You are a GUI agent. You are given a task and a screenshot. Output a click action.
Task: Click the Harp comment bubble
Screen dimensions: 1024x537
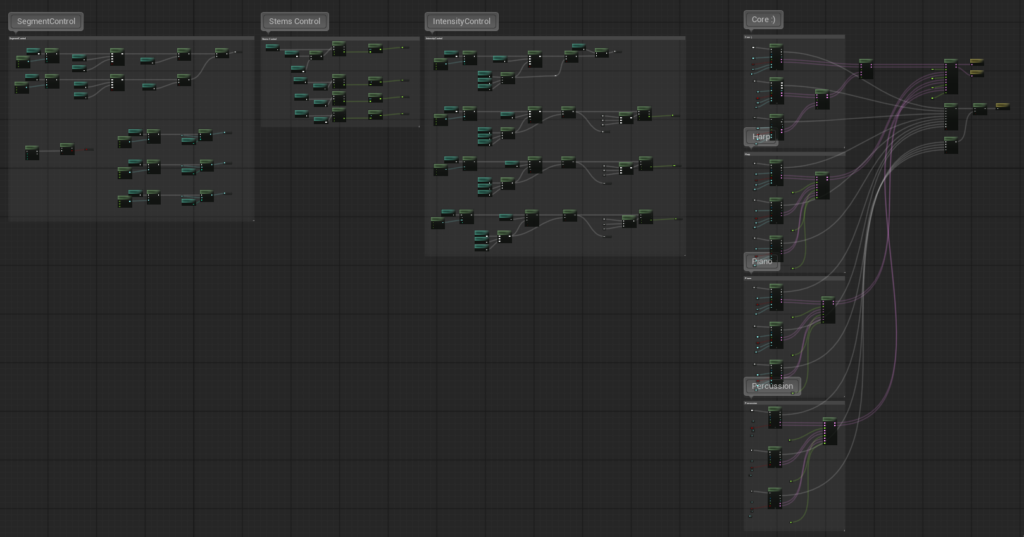click(762, 136)
